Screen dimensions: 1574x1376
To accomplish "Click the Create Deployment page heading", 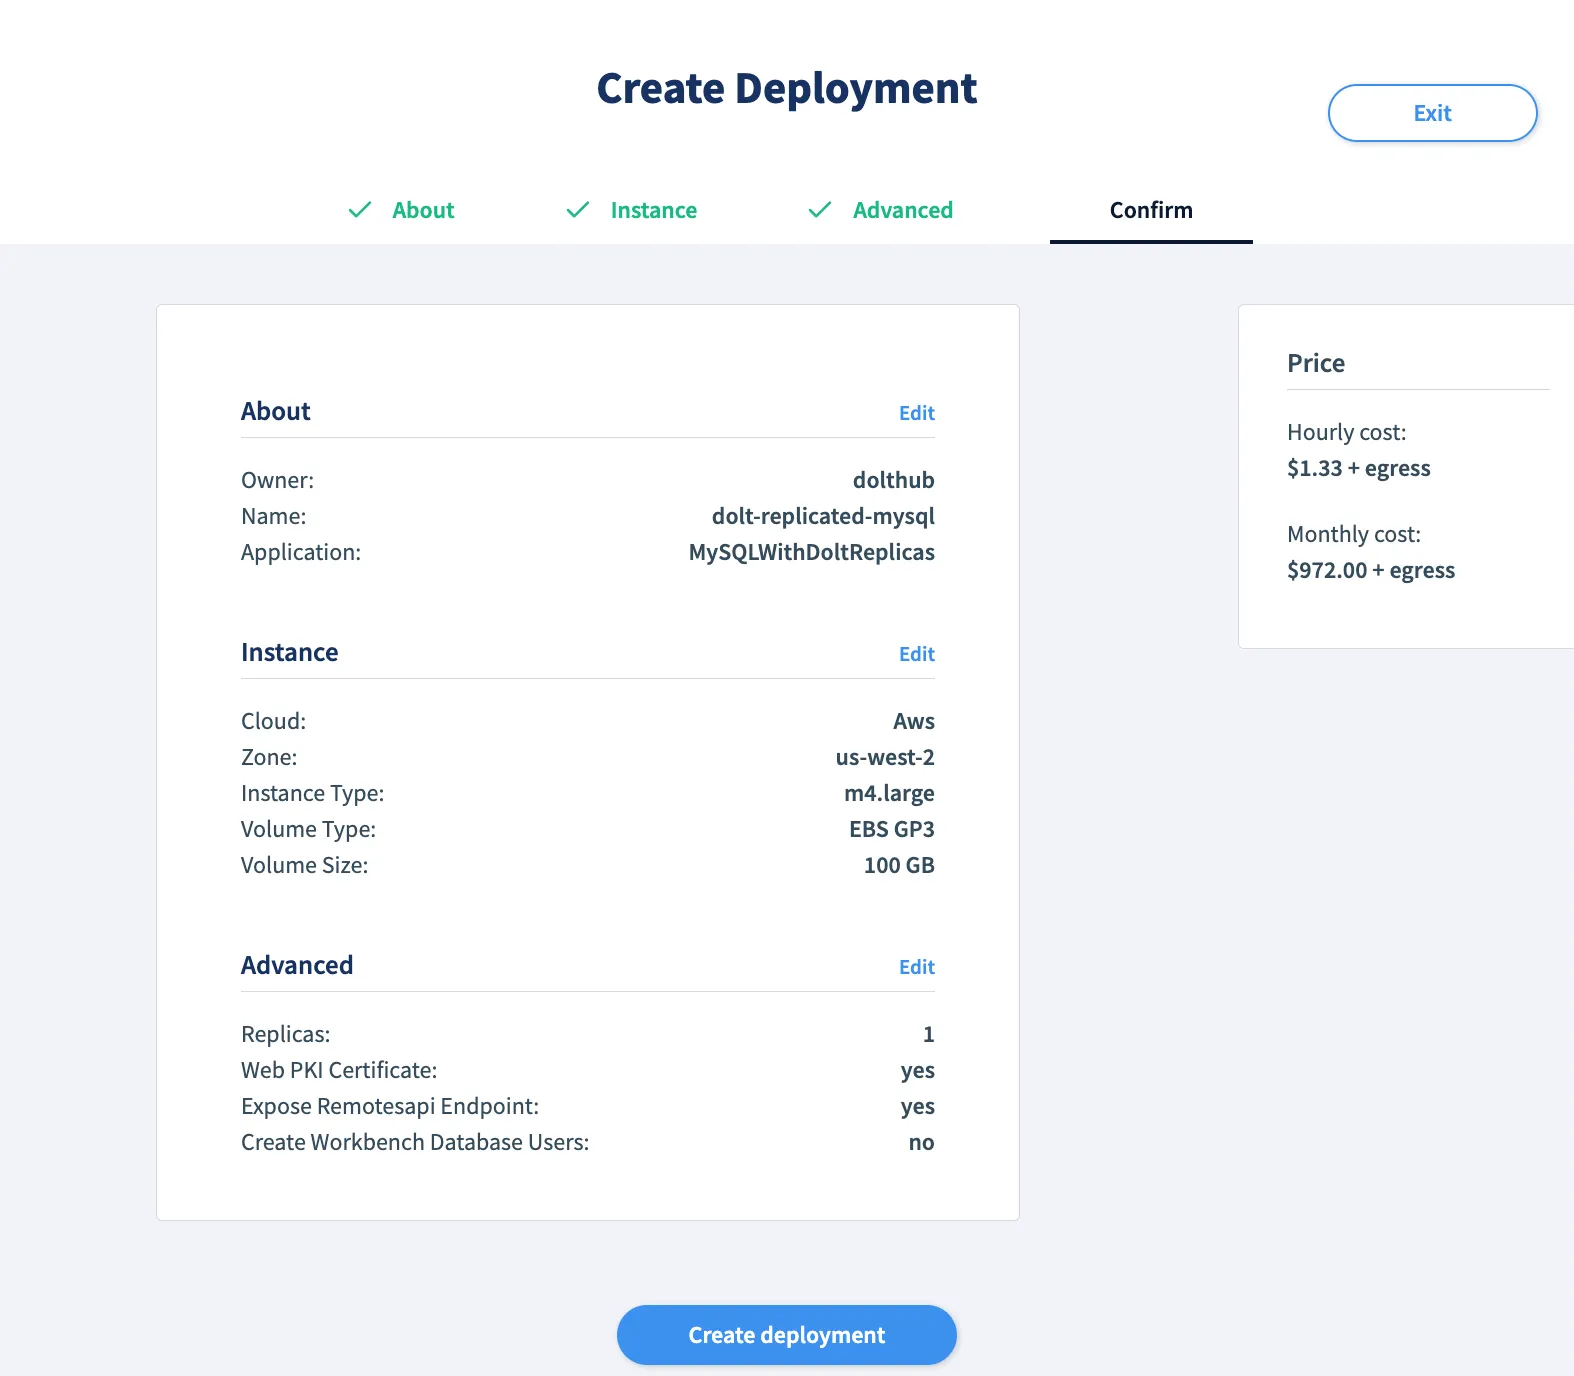I will click(x=787, y=88).
